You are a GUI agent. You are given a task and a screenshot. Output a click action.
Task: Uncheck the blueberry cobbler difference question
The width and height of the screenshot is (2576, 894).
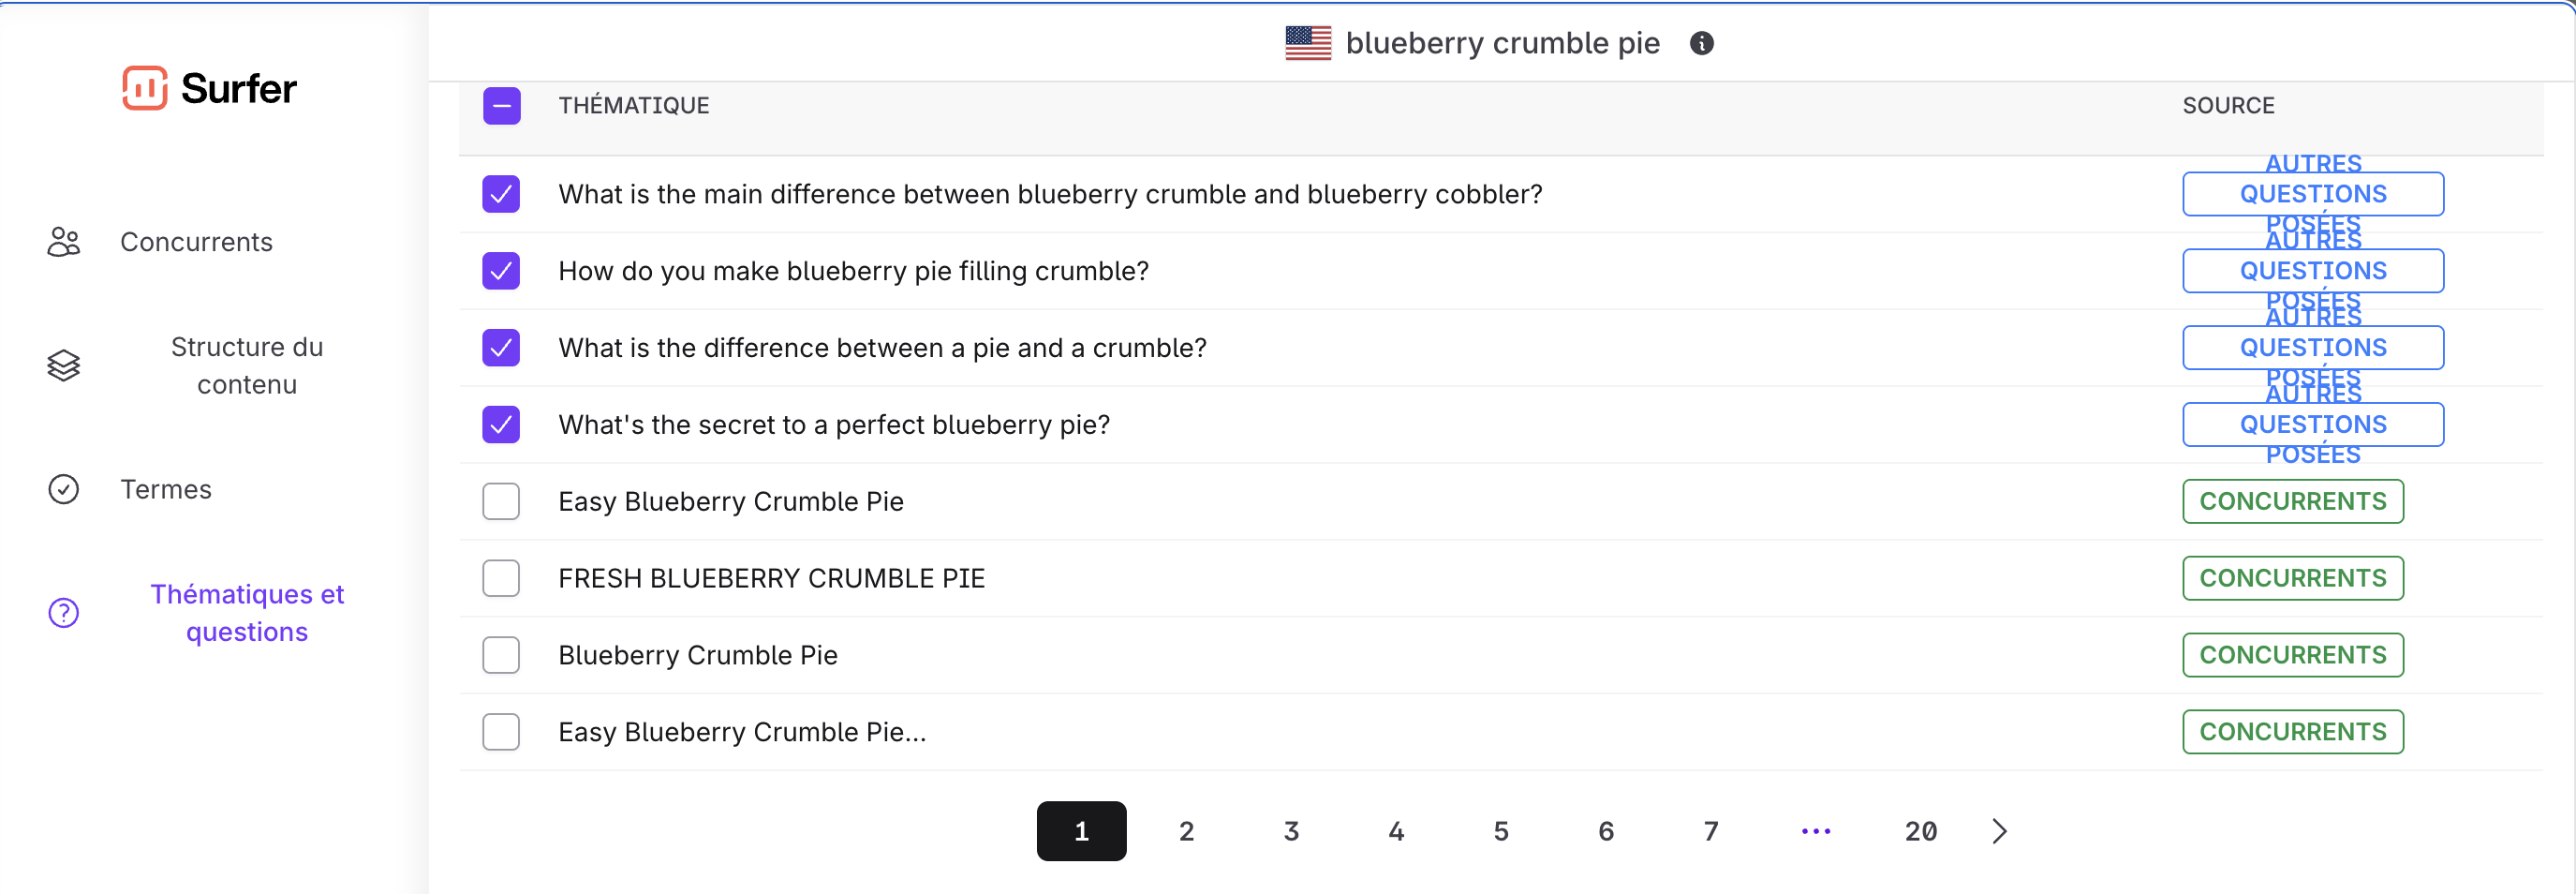tap(501, 194)
